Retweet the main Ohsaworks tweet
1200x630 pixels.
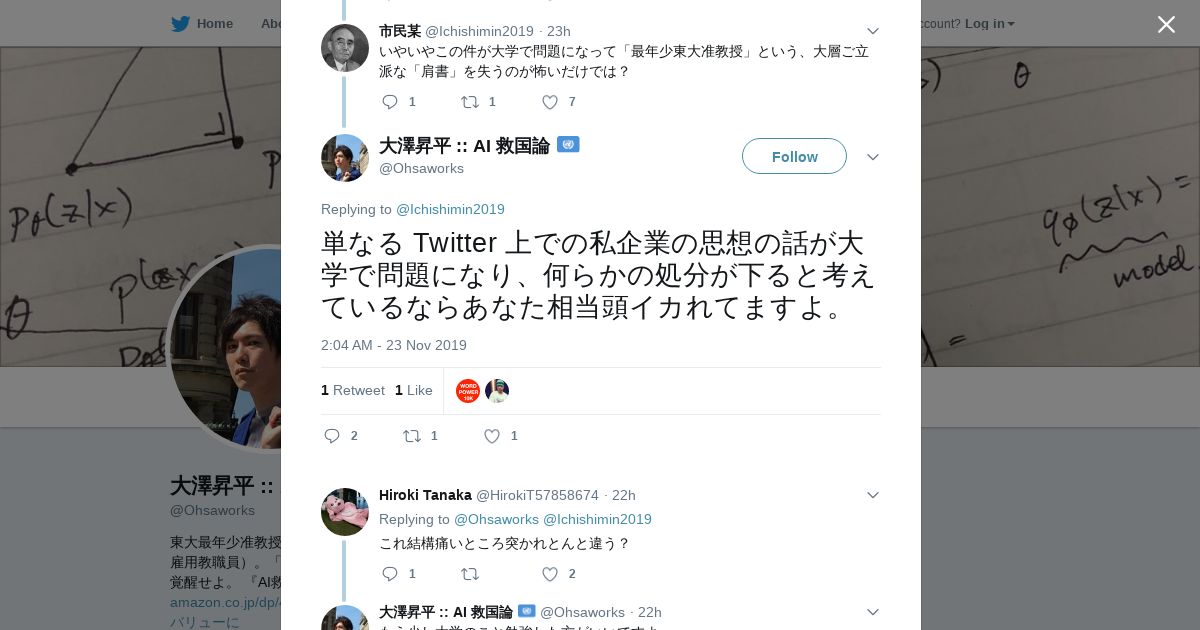(411, 436)
